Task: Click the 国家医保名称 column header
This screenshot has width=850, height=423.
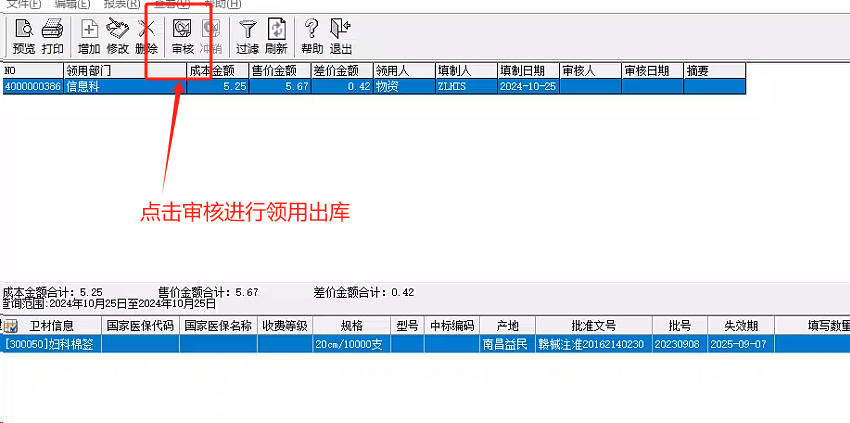Action: pyautogui.click(x=218, y=326)
